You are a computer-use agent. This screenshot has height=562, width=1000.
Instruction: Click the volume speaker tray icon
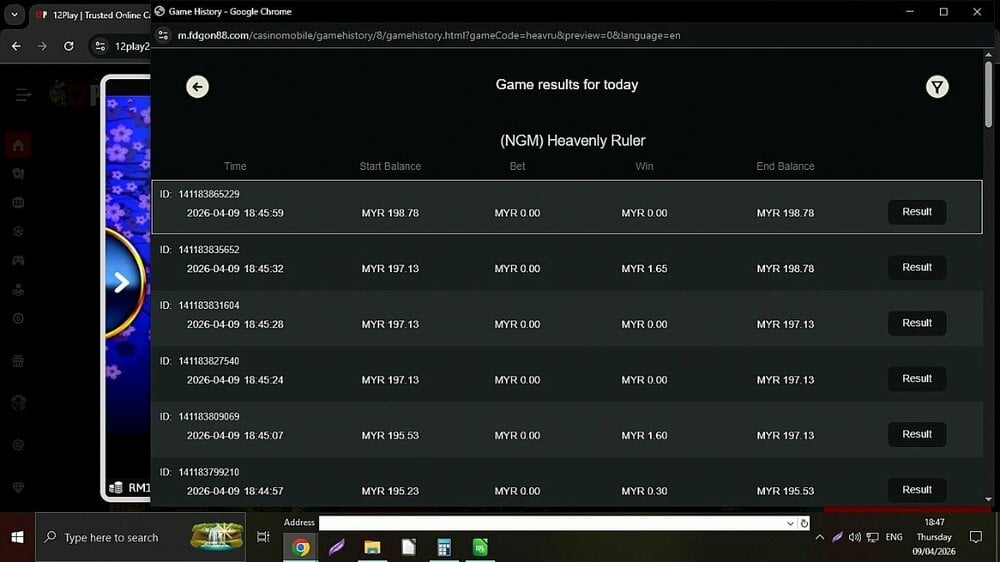click(x=855, y=537)
